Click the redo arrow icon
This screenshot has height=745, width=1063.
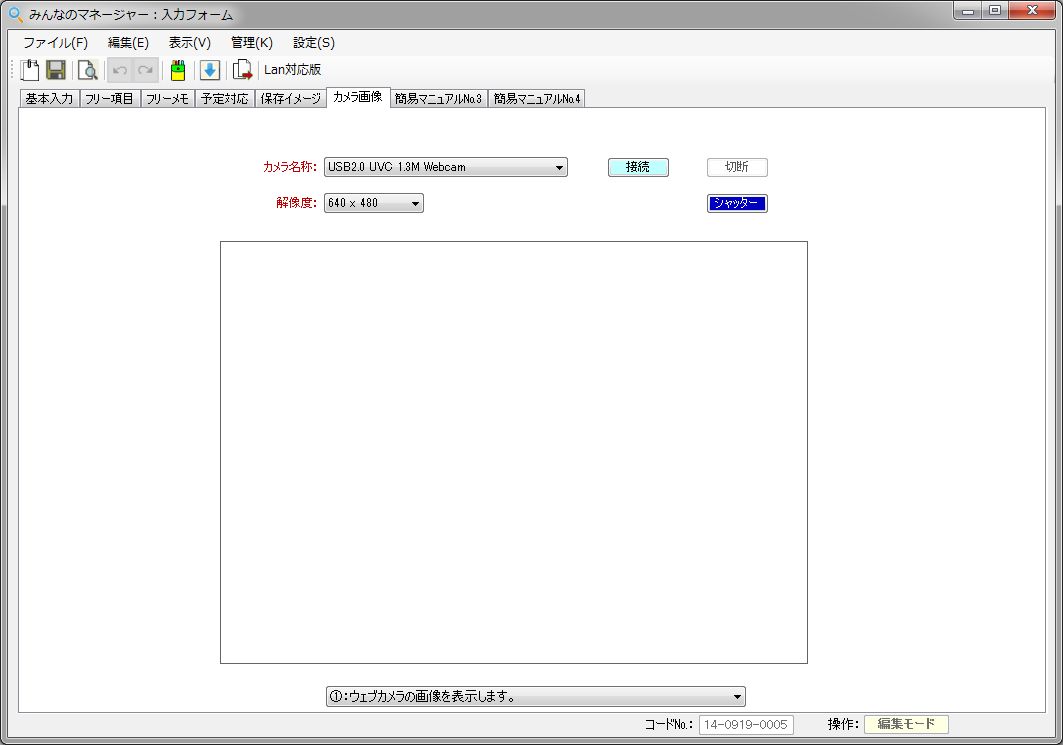(145, 70)
